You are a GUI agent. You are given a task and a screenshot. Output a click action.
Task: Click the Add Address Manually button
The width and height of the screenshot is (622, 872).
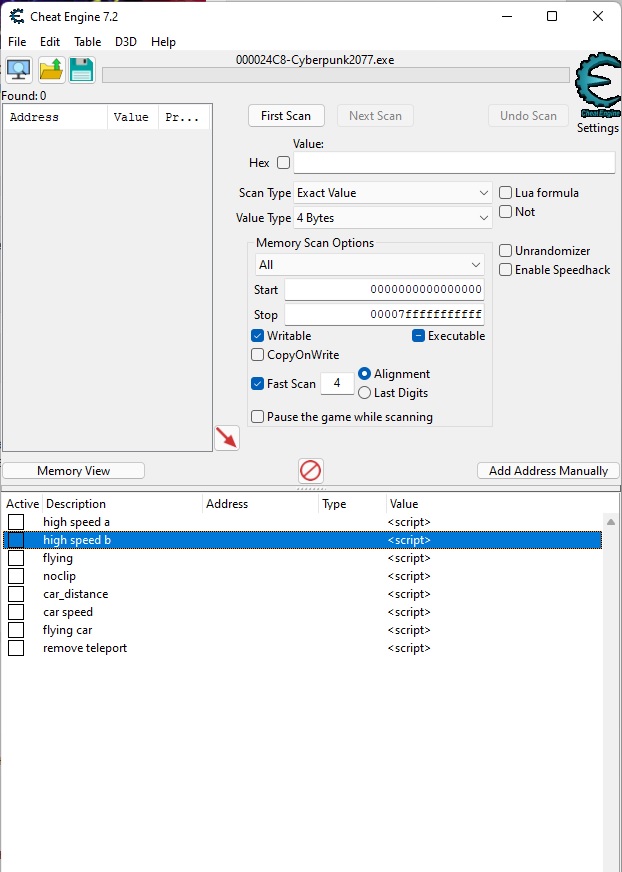(x=548, y=471)
